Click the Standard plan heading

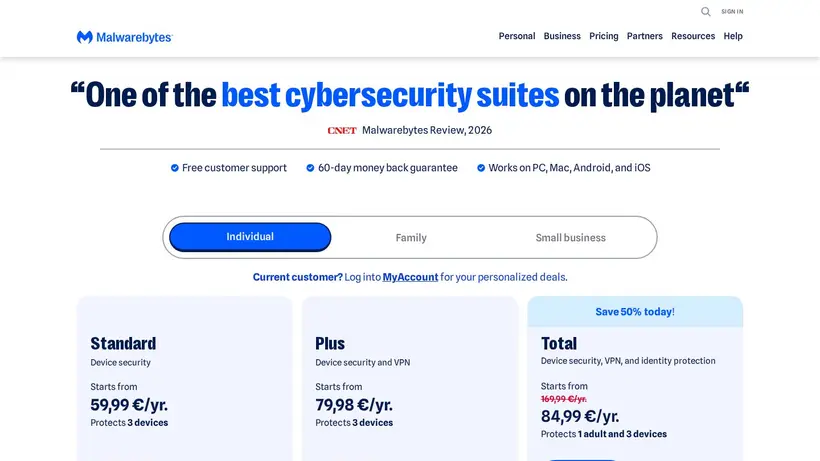(x=123, y=343)
